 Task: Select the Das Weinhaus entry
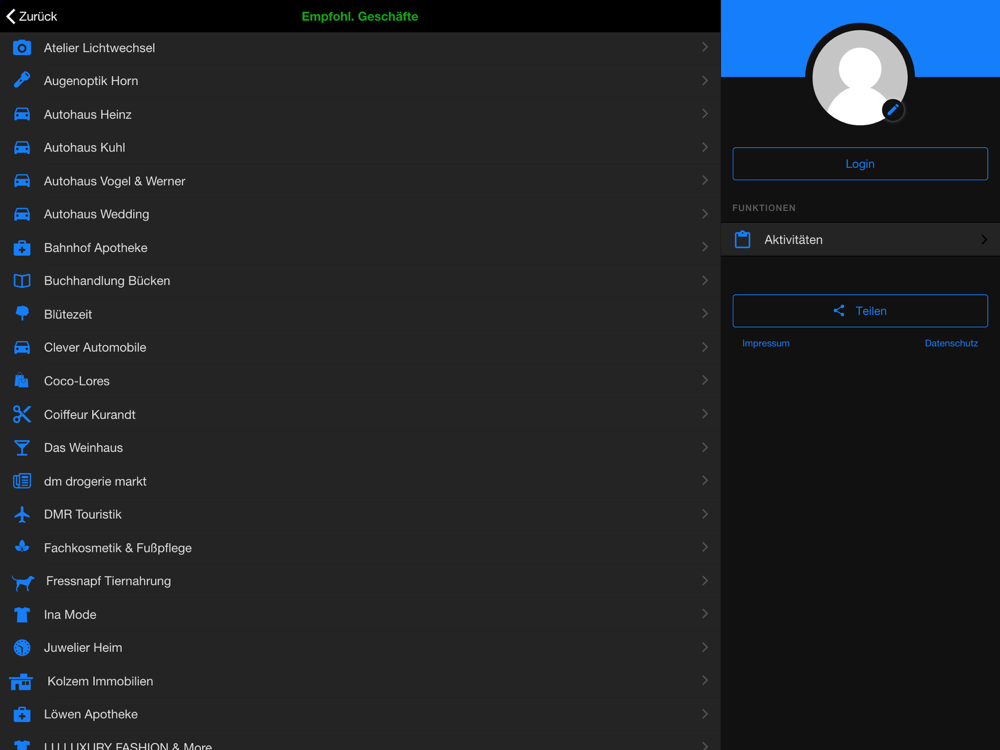[x=360, y=448]
